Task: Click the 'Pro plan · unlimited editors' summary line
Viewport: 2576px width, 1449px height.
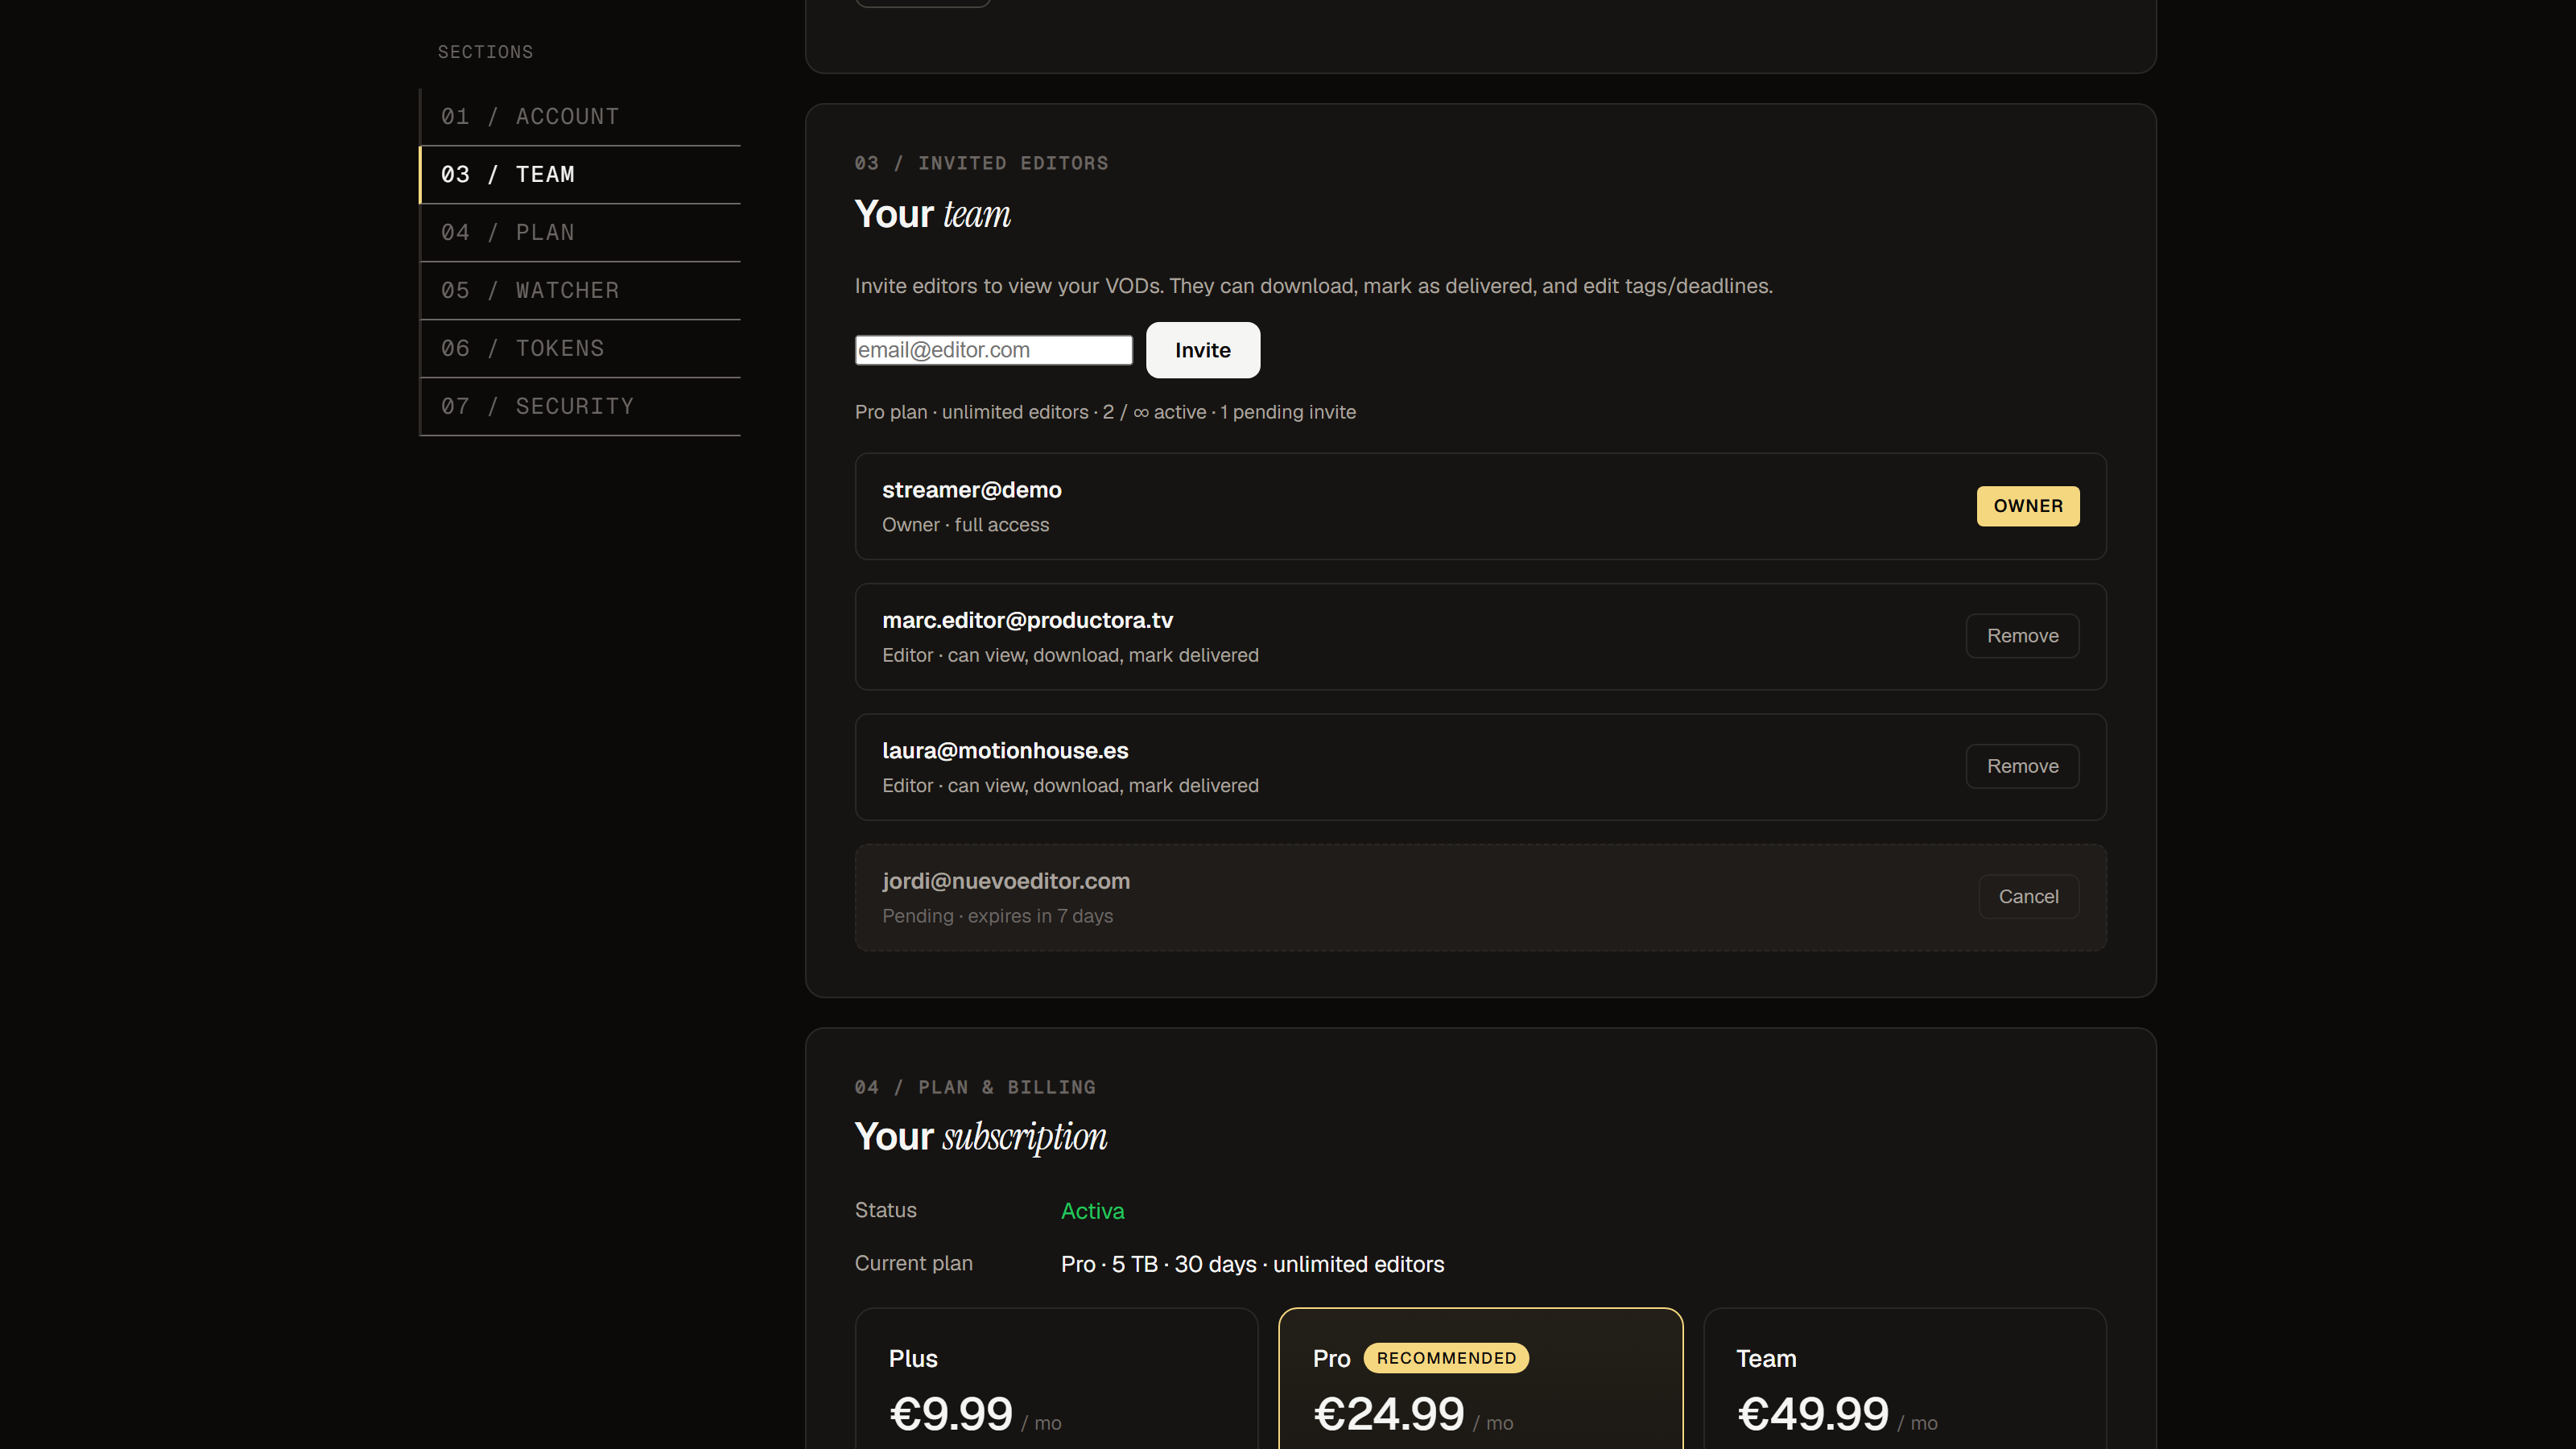Action: point(1105,412)
